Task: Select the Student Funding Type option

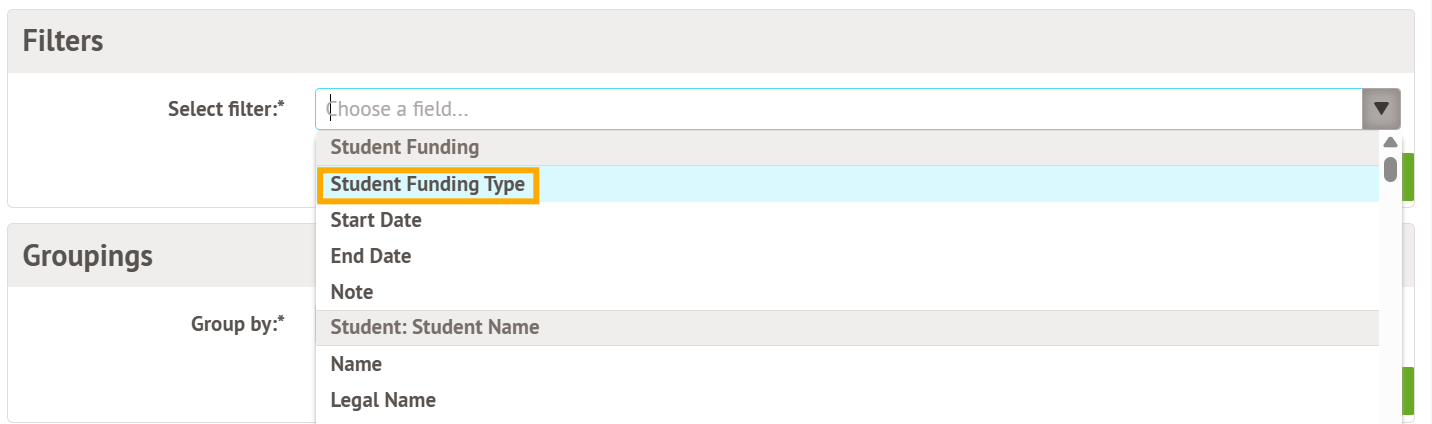Action: 428,185
